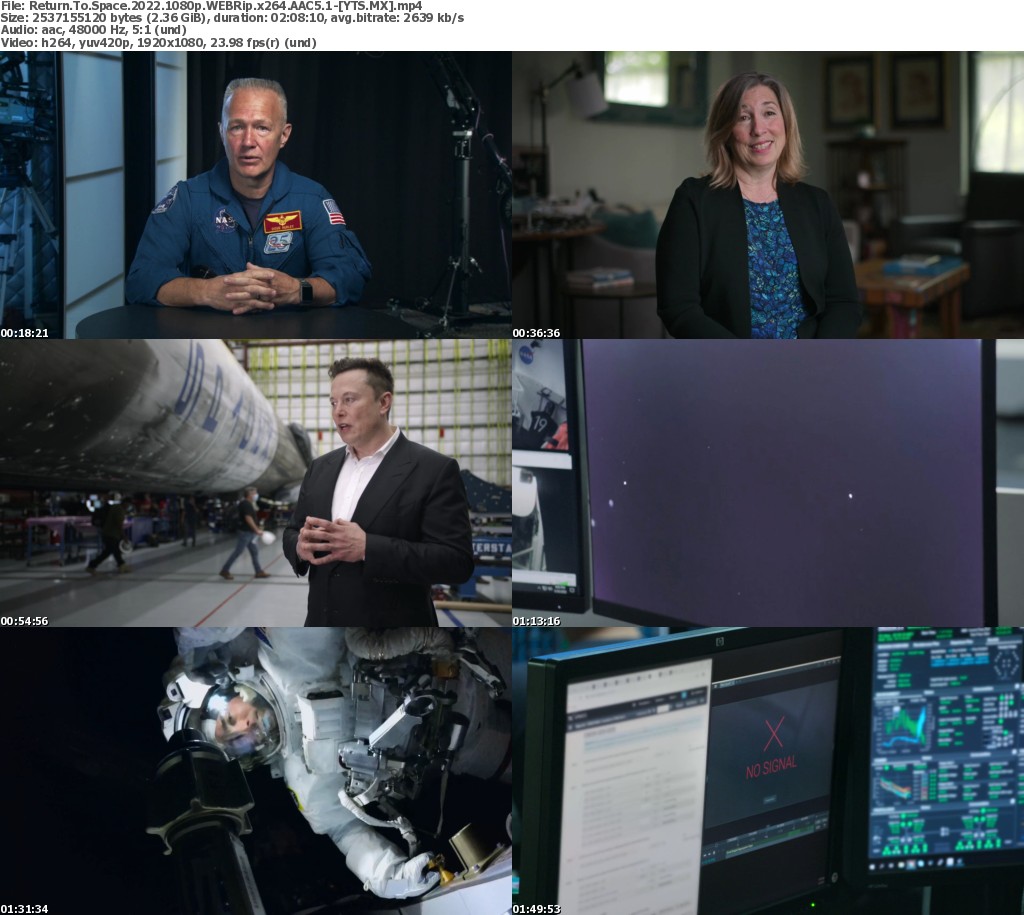
Task: Click the 01:31:34 timestamp label
Action: click(x=24, y=908)
